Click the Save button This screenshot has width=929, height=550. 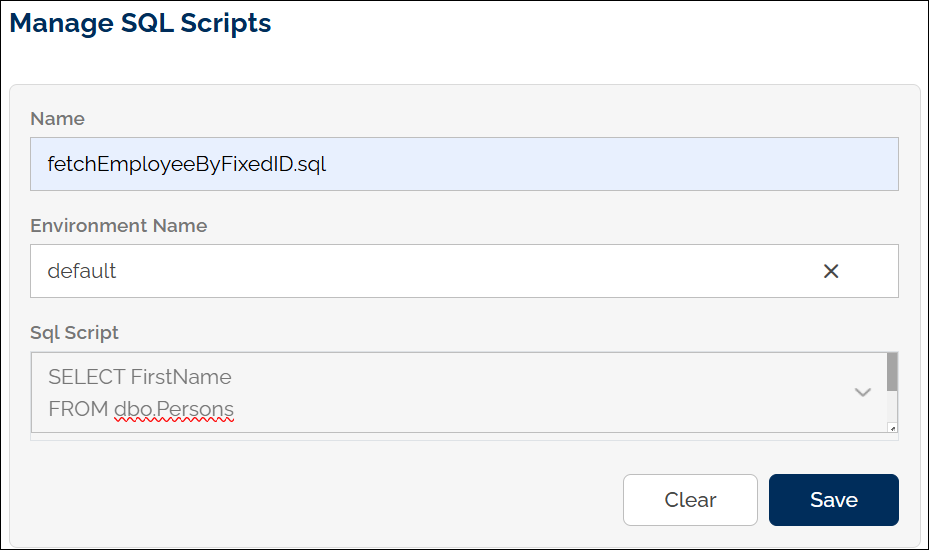coord(833,500)
